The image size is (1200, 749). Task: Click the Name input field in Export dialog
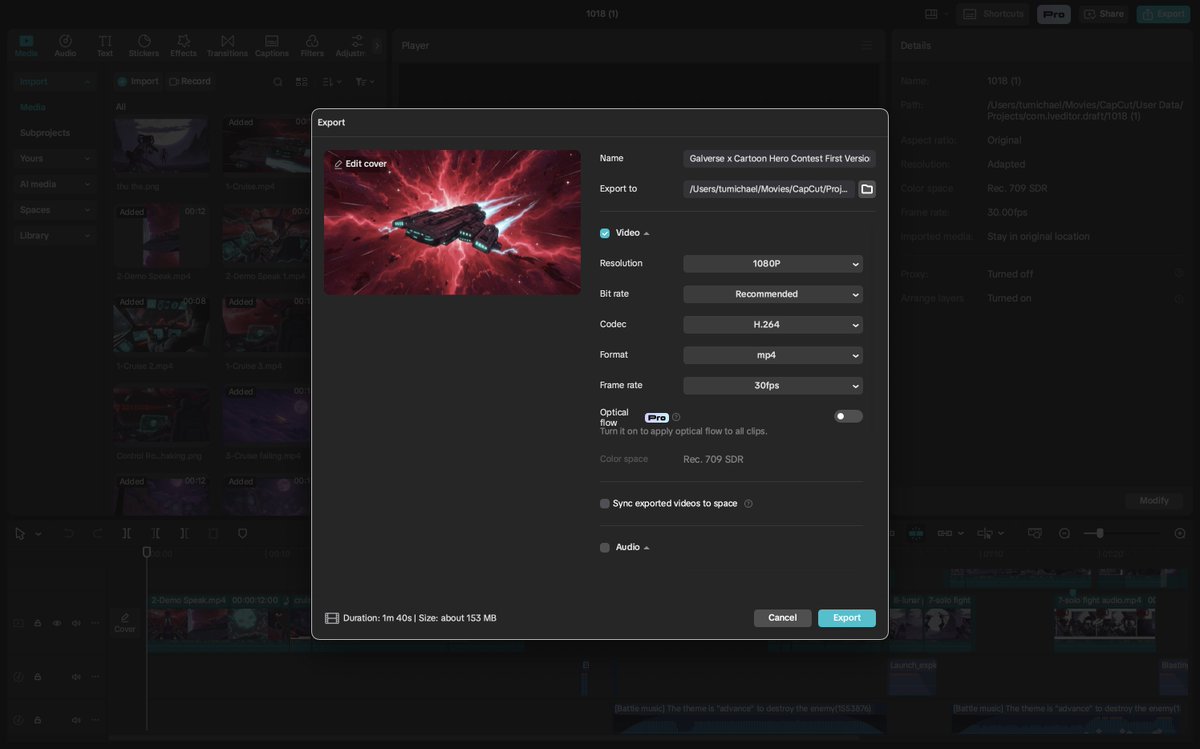point(780,159)
